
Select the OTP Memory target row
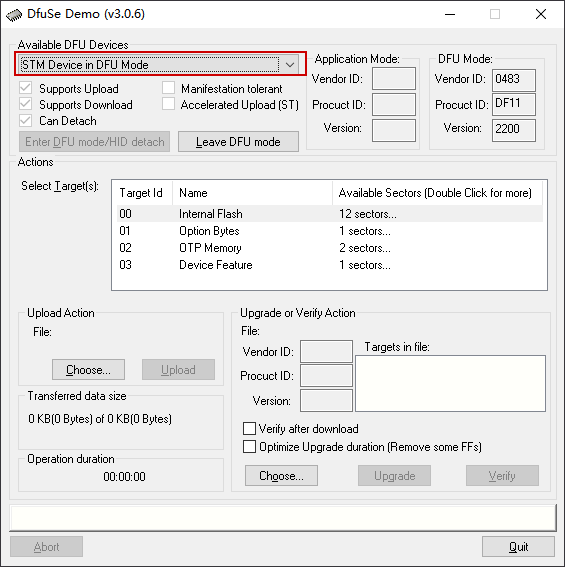click(x=330, y=248)
